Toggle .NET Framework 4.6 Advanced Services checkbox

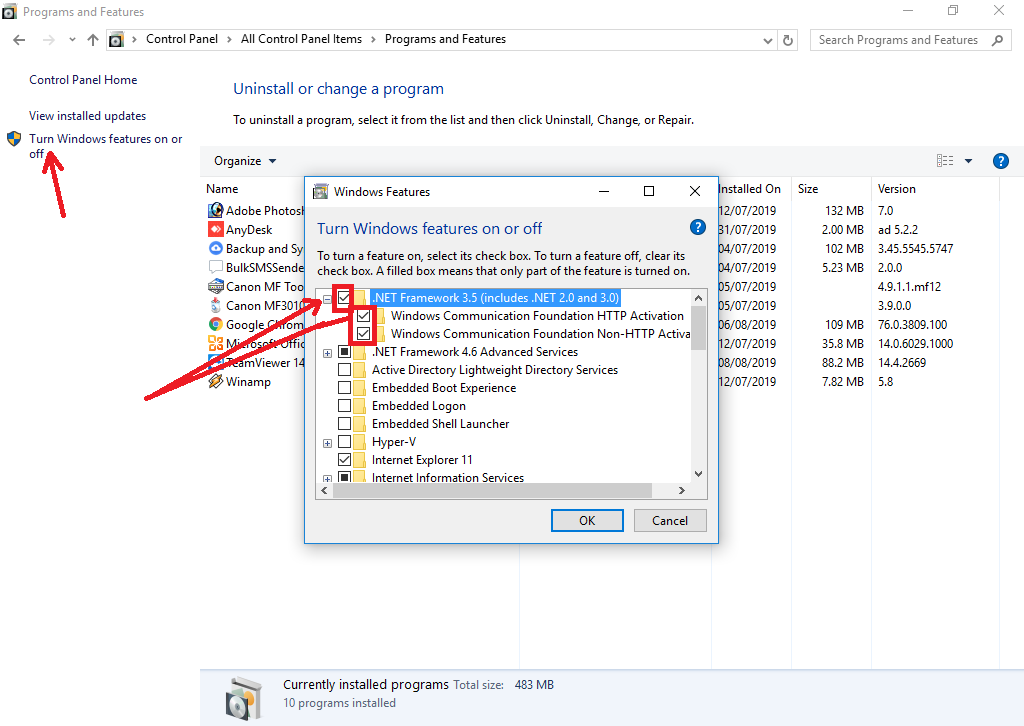[x=344, y=352]
